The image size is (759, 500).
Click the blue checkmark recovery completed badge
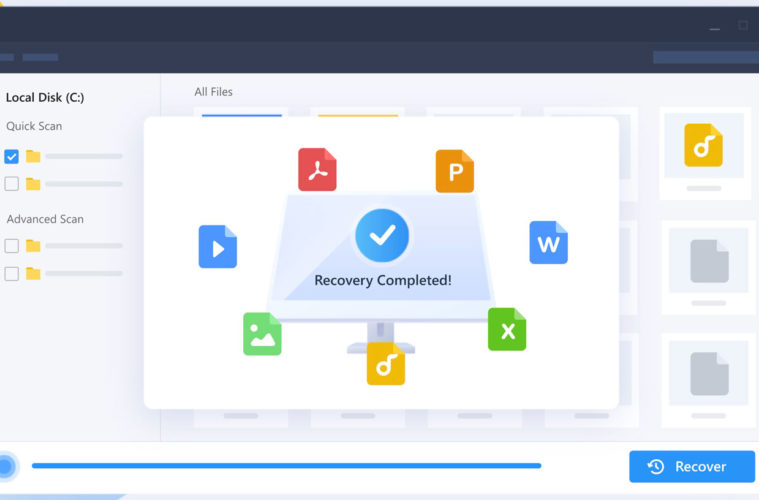tap(382, 236)
